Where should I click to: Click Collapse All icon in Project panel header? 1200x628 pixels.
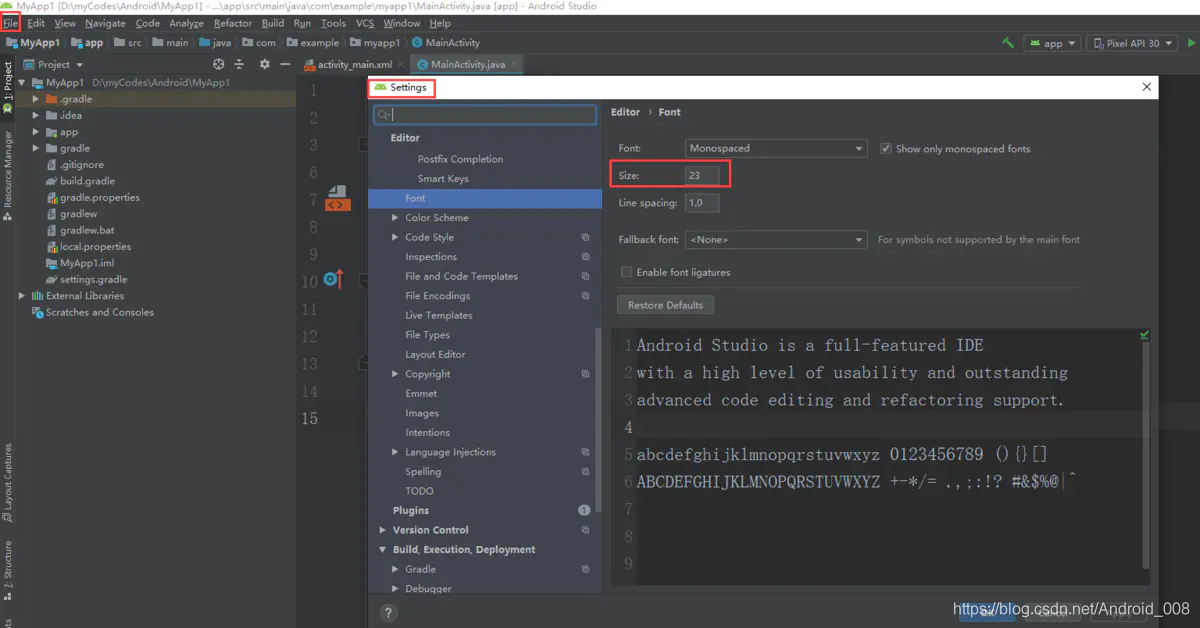coord(241,64)
